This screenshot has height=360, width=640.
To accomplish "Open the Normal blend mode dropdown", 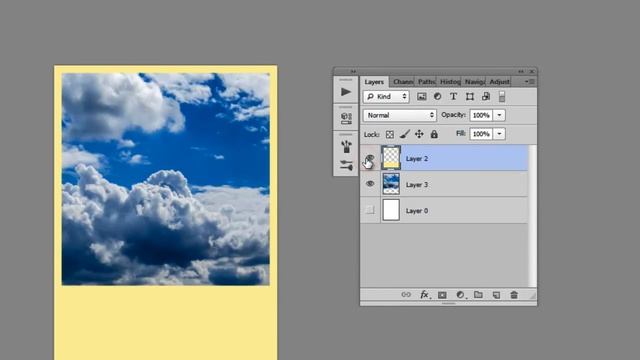I will (x=400, y=115).
